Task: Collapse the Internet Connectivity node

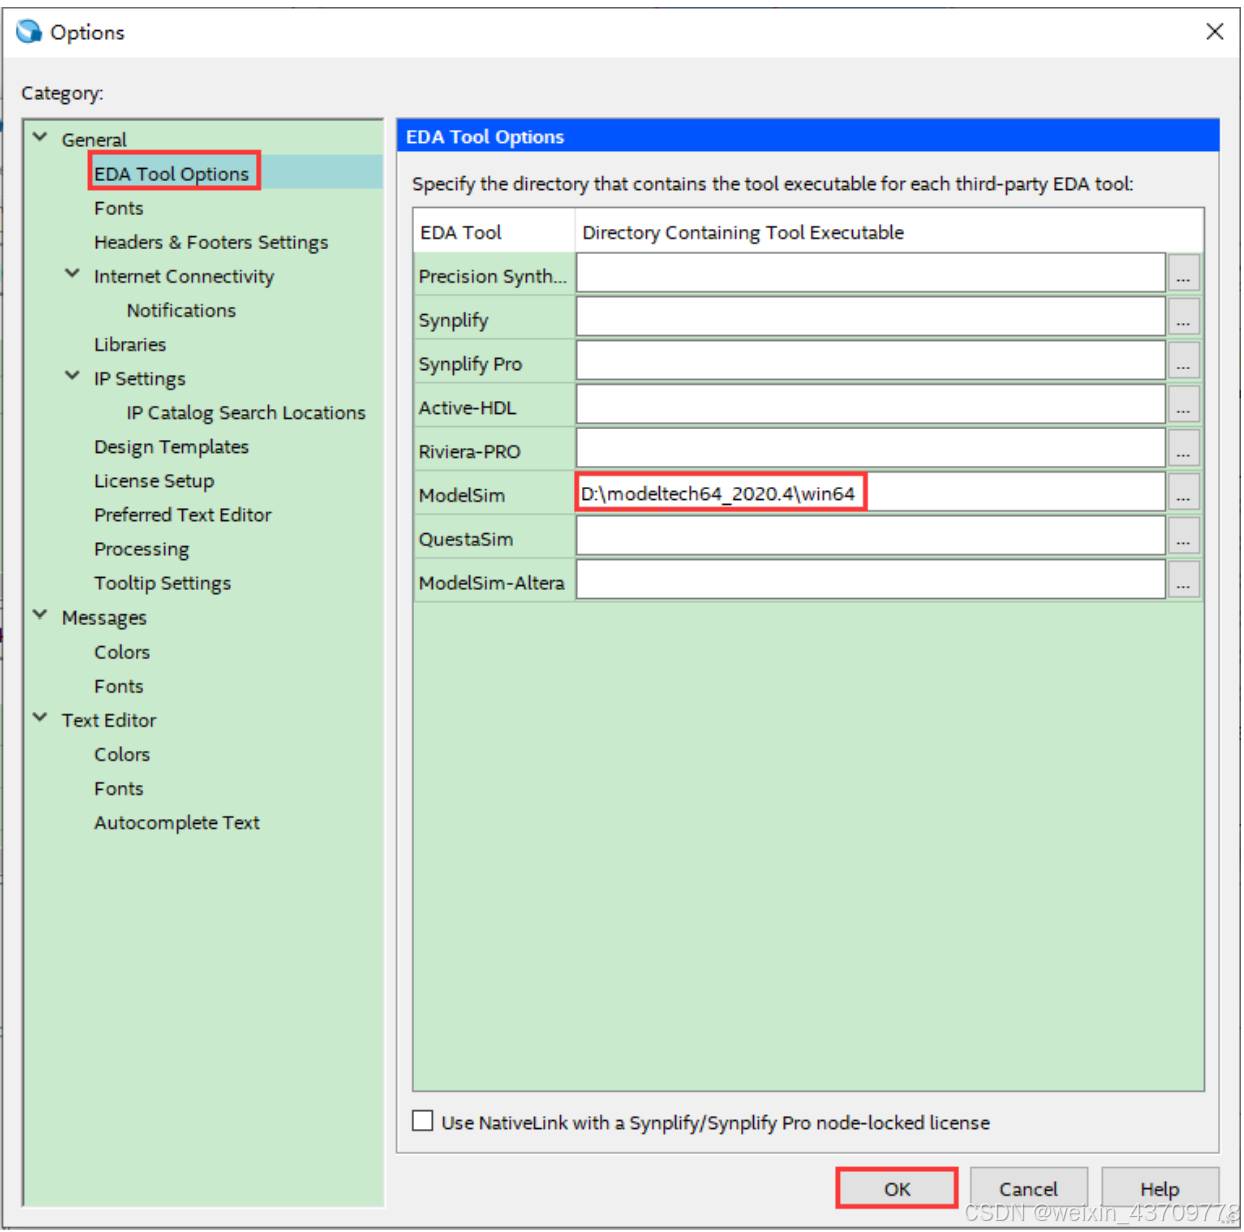Action: point(72,273)
